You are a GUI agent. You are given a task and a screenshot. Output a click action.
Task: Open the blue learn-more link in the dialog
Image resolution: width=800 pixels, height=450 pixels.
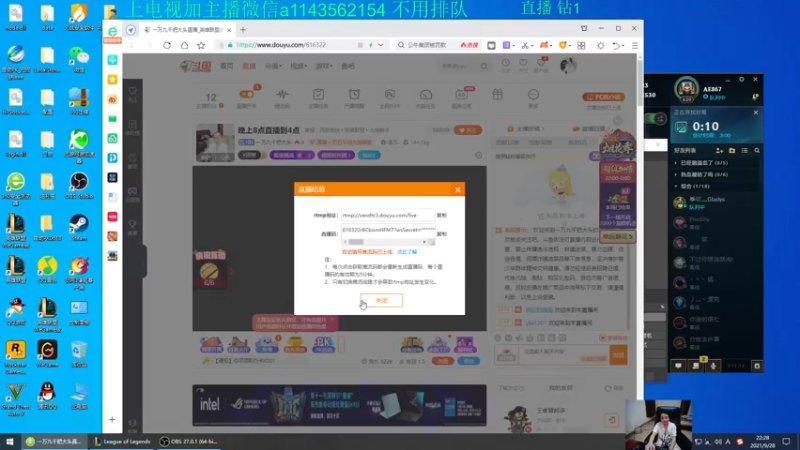click(x=407, y=252)
